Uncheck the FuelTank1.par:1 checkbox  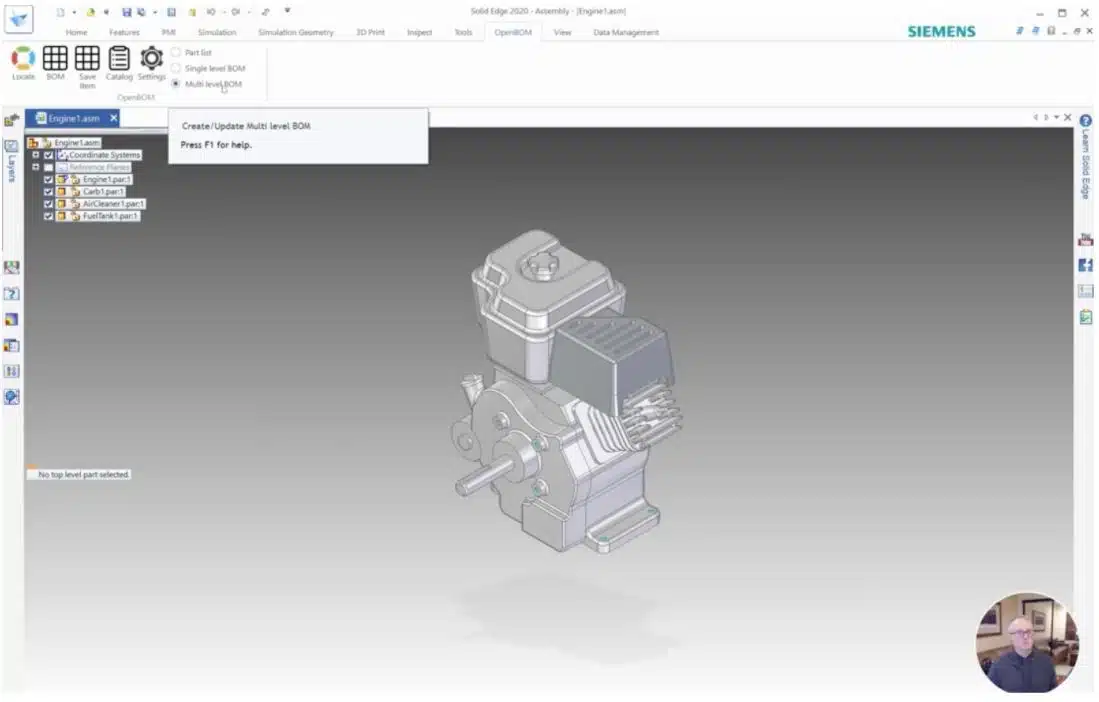pyautogui.click(x=48, y=216)
